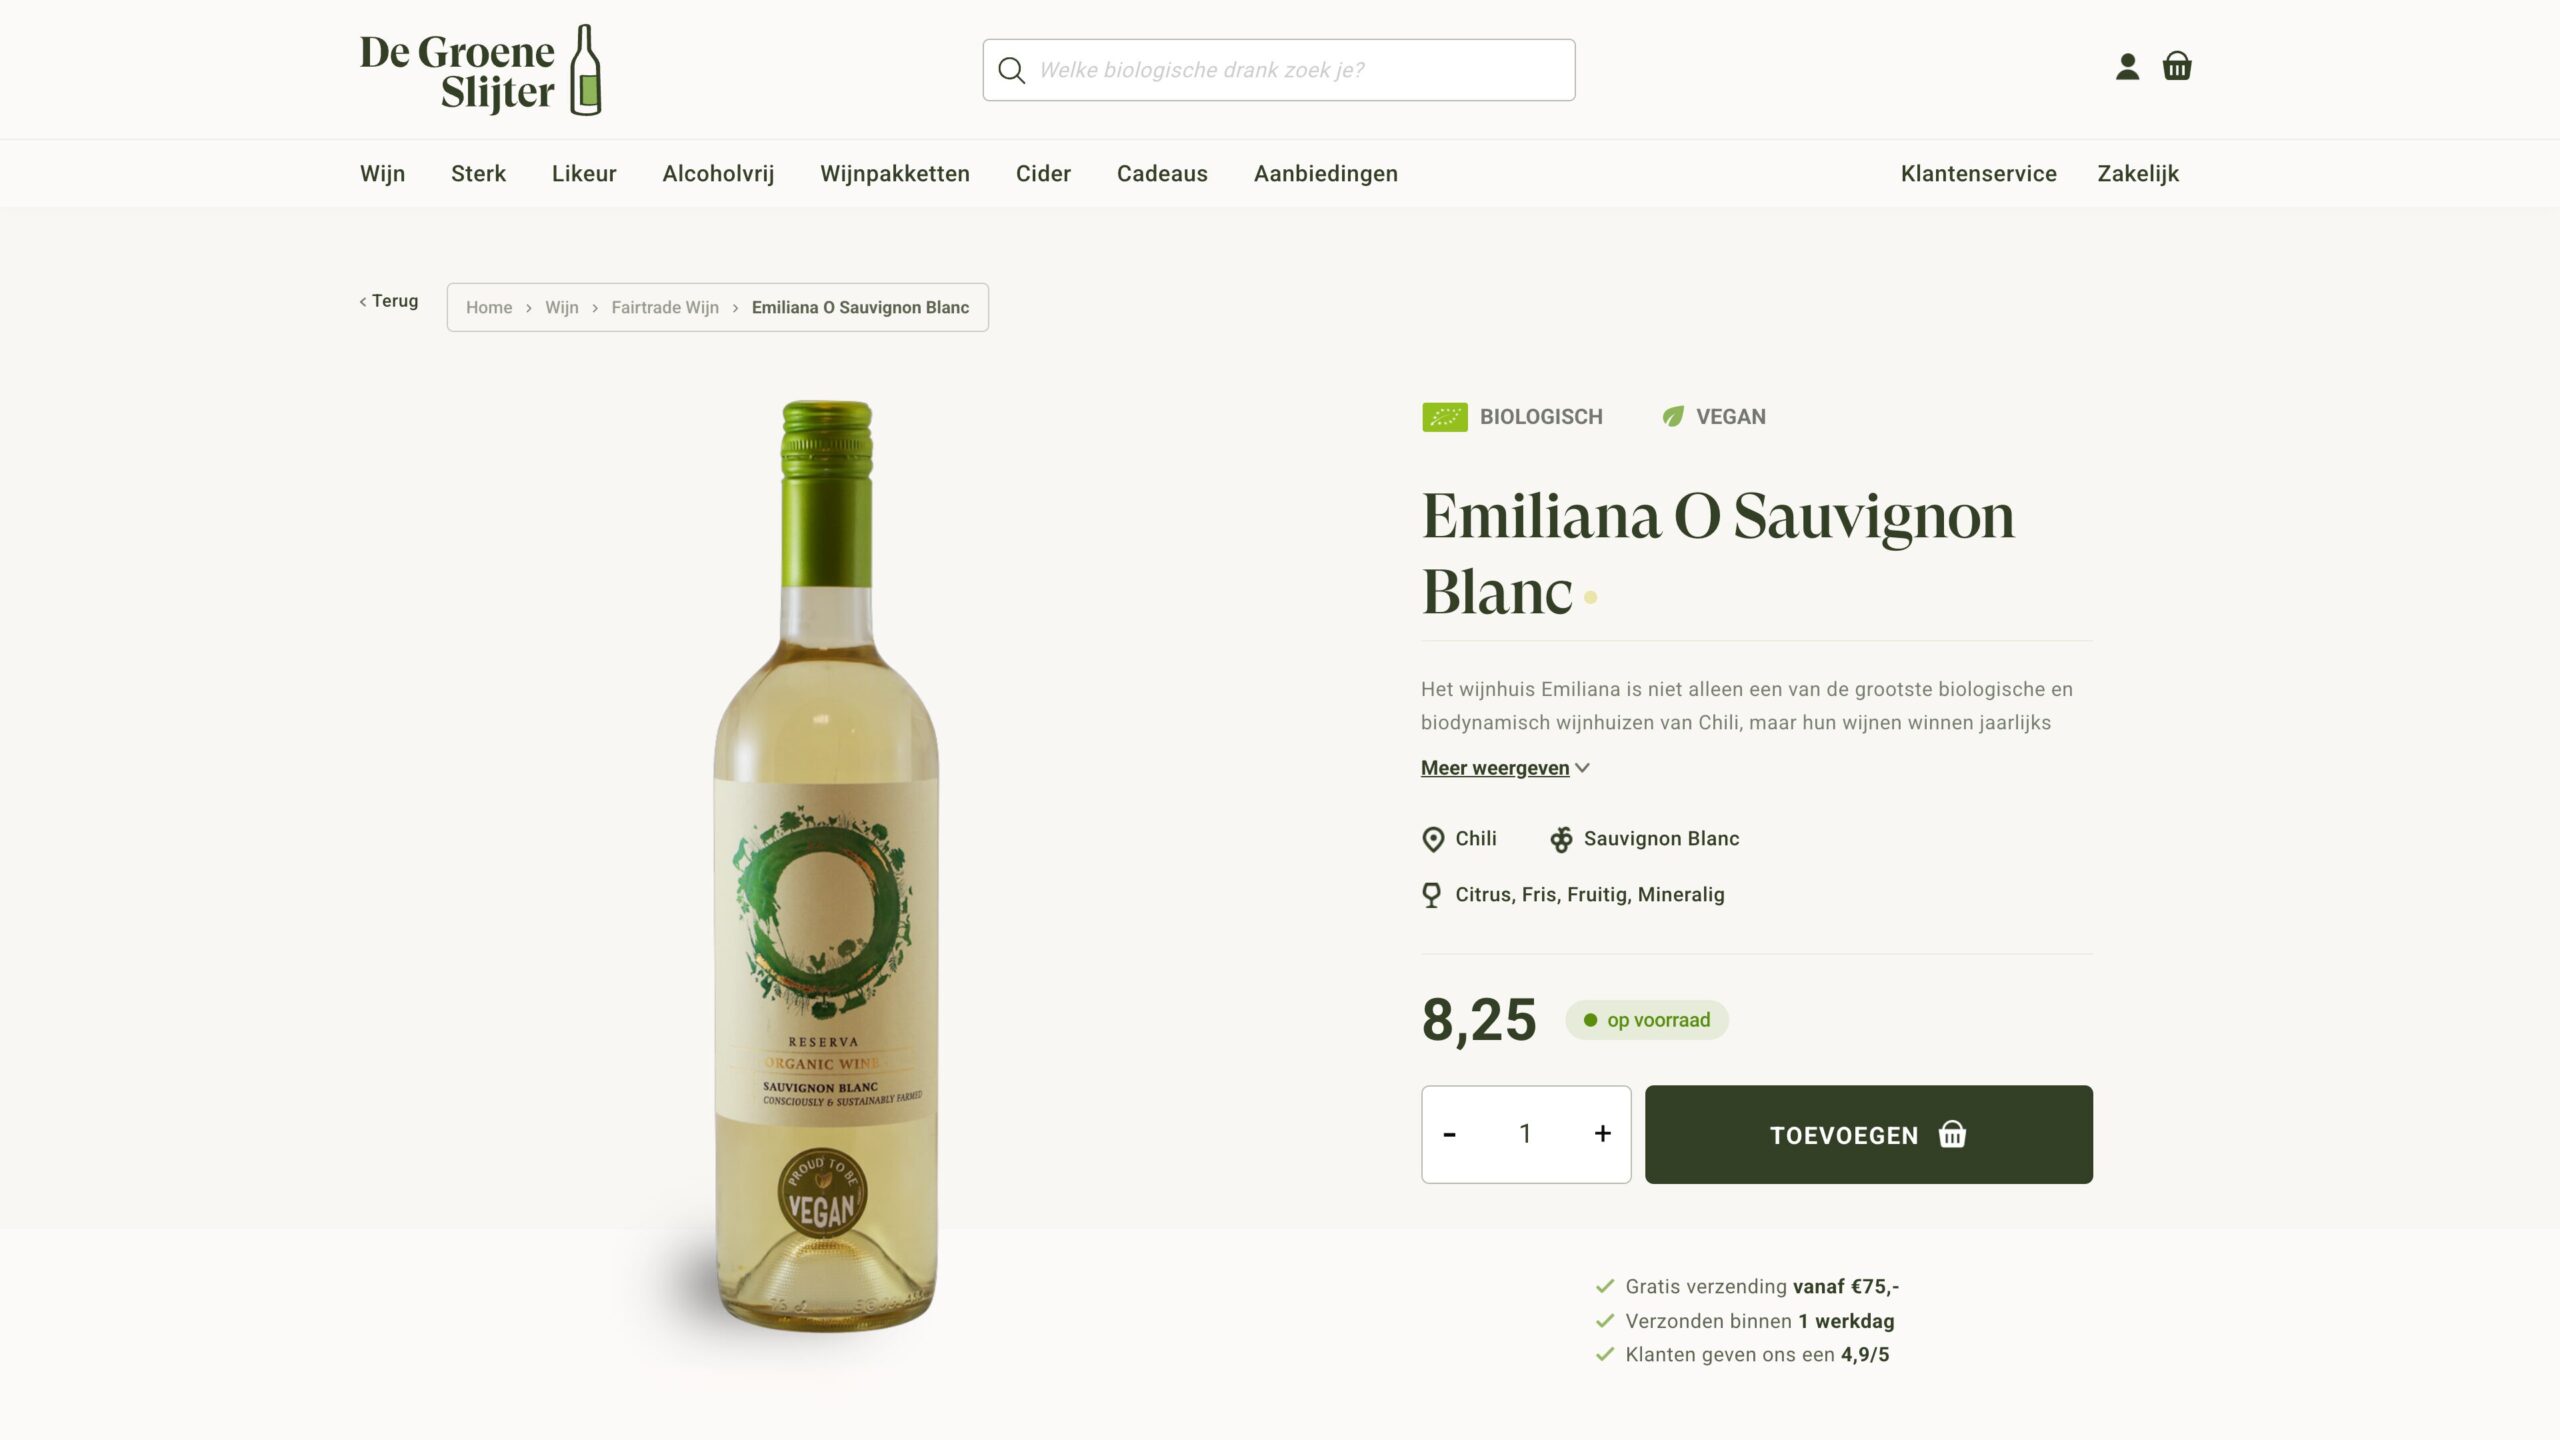The width and height of the screenshot is (2560, 1440).
Task: Go to Aanbiedingen in navigation
Action: [1325, 173]
